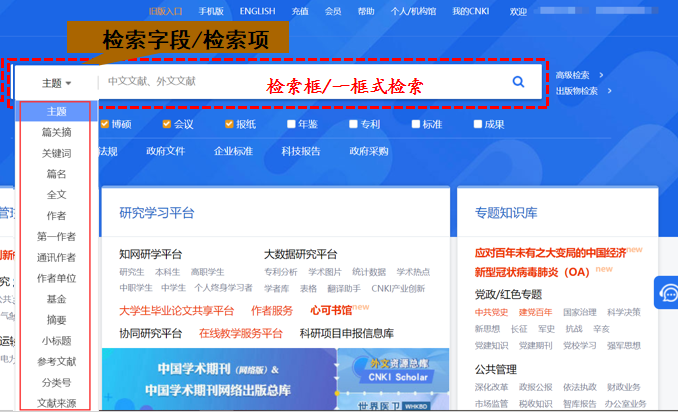Image resolution: width=678 pixels, height=412 pixels.
Task: Open 企业标准 database link
Action: click(x=233, y=151)
